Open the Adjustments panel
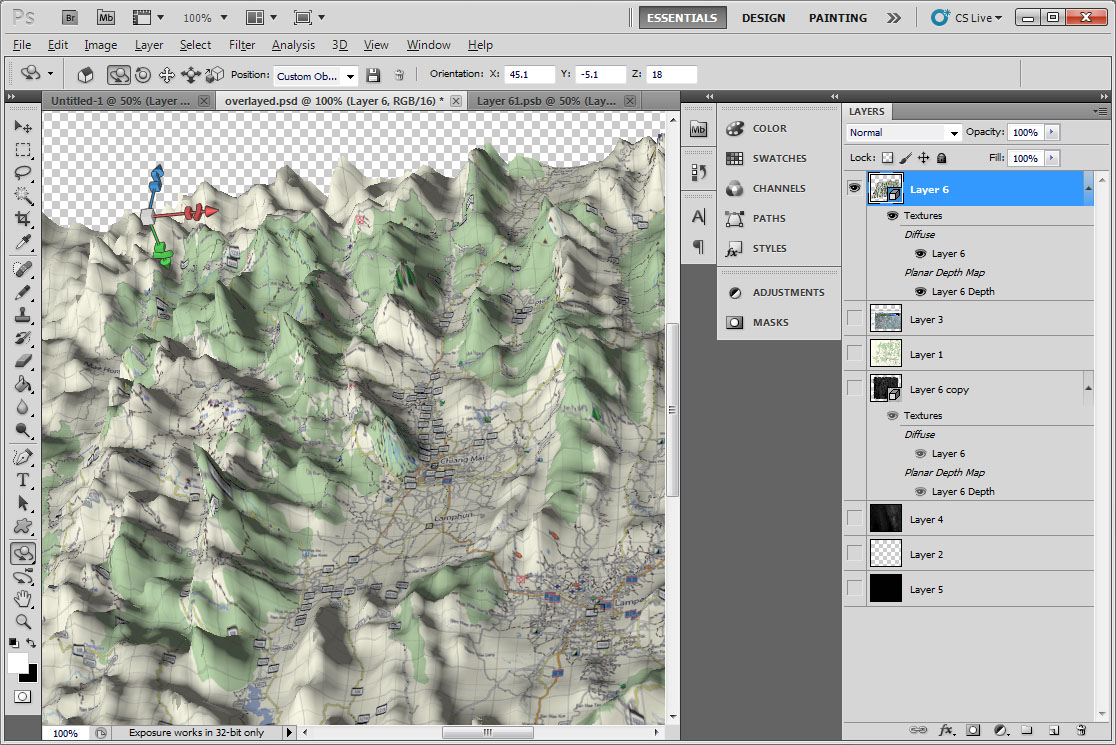 point(788,292)
